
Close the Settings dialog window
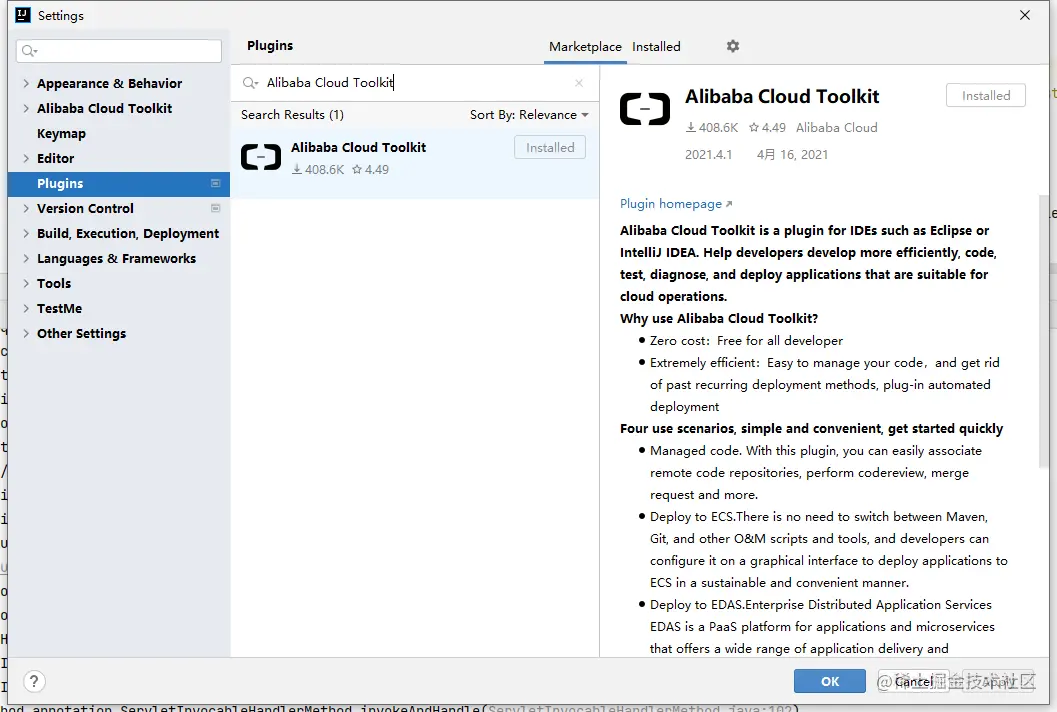tap(1025, 15)
